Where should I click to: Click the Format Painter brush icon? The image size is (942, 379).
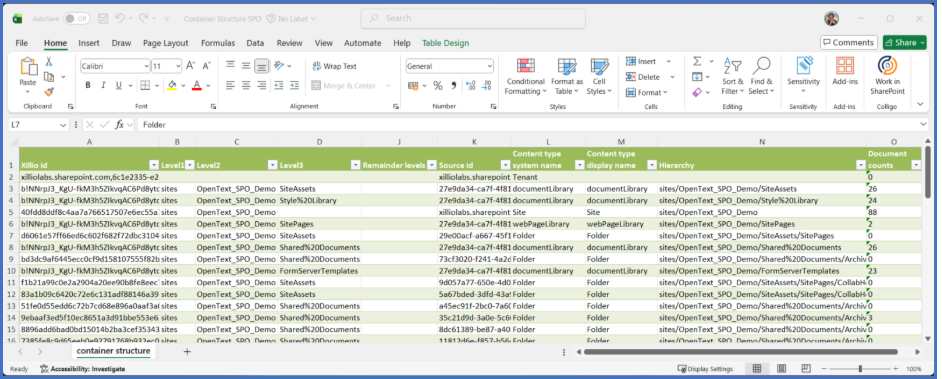(x=49, y=92)
